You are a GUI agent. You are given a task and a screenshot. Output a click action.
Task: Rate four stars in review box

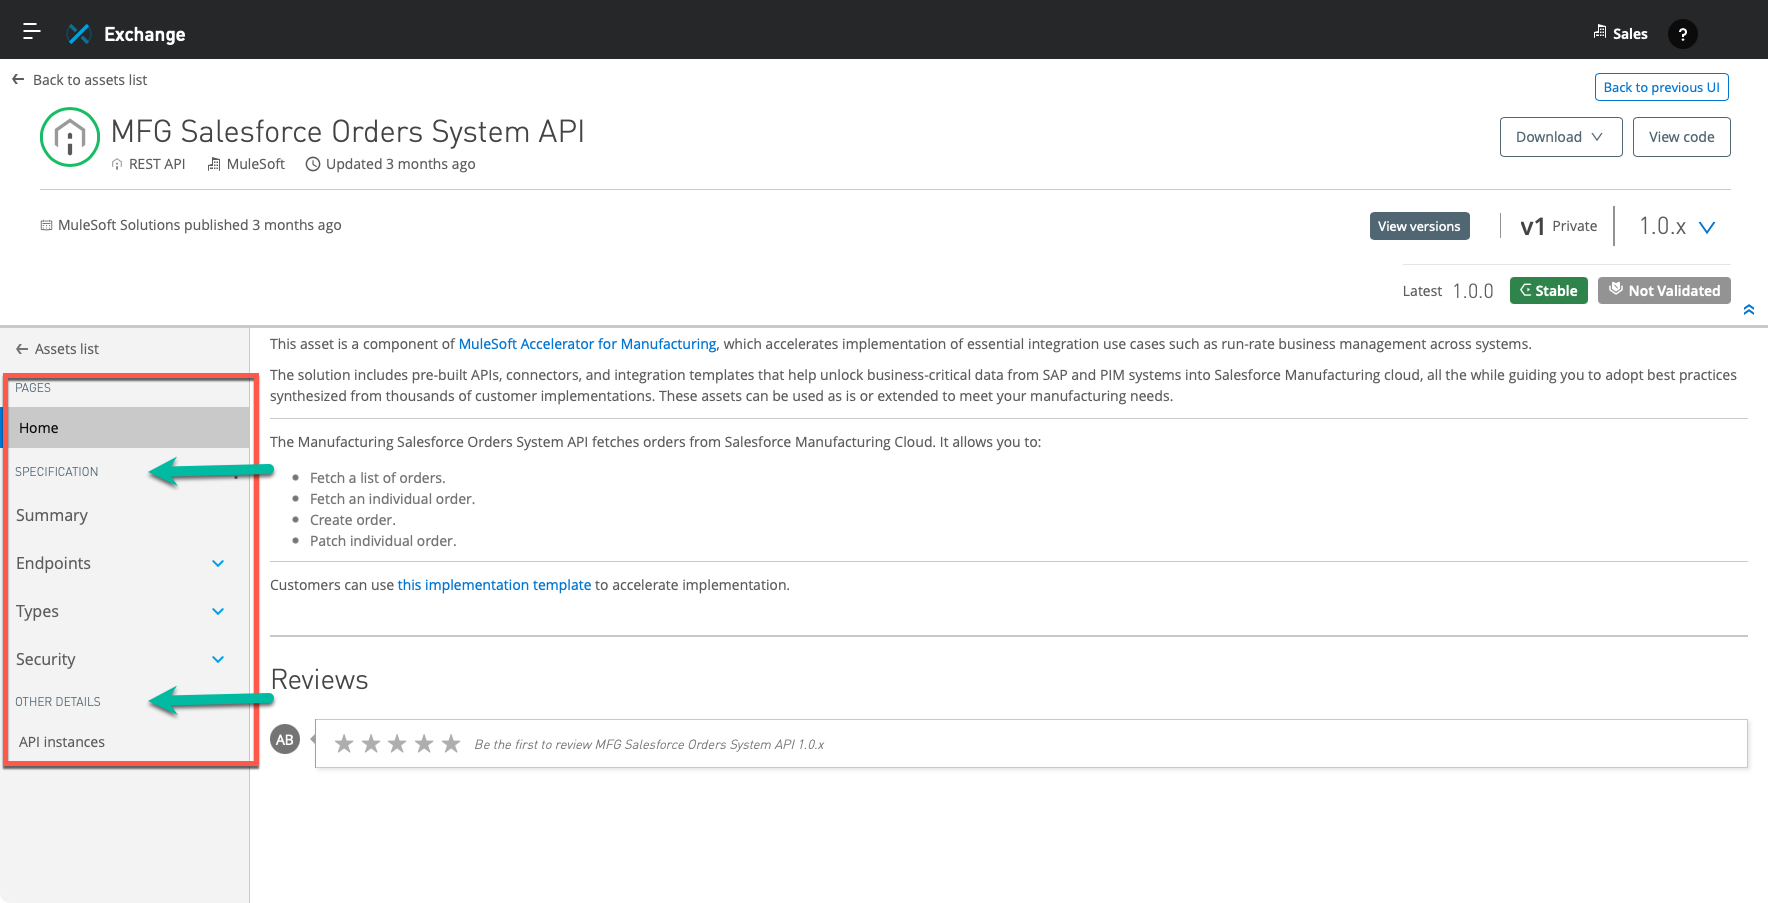(424, 743)
